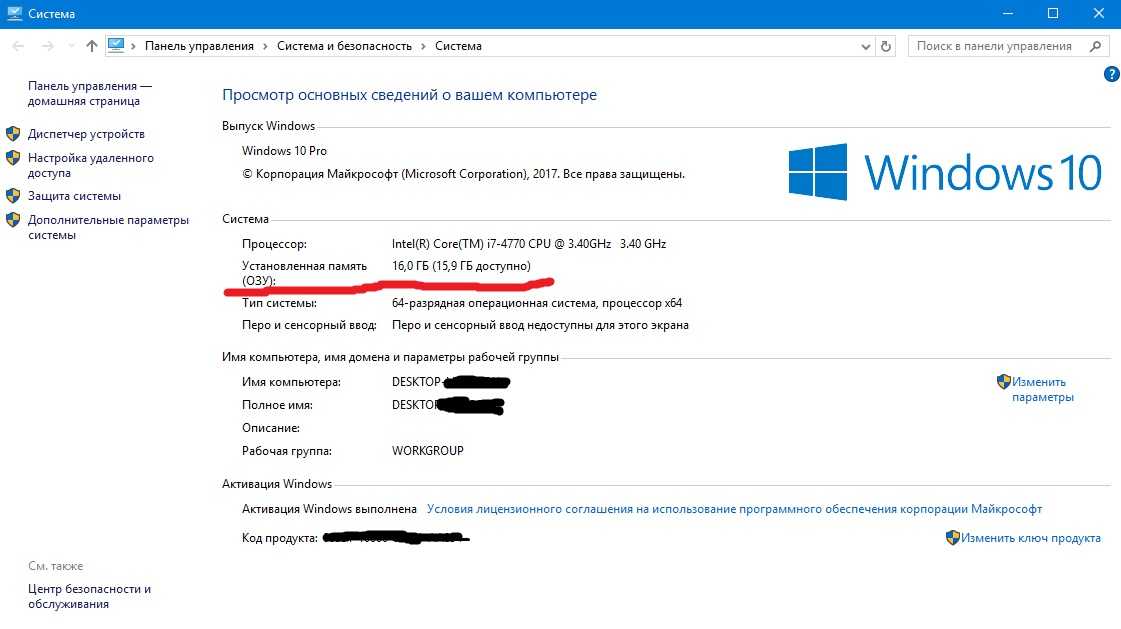Screen dimensions: 1121x629
Task: Click the computer icon in the address bar
Action: click(116, 46)
